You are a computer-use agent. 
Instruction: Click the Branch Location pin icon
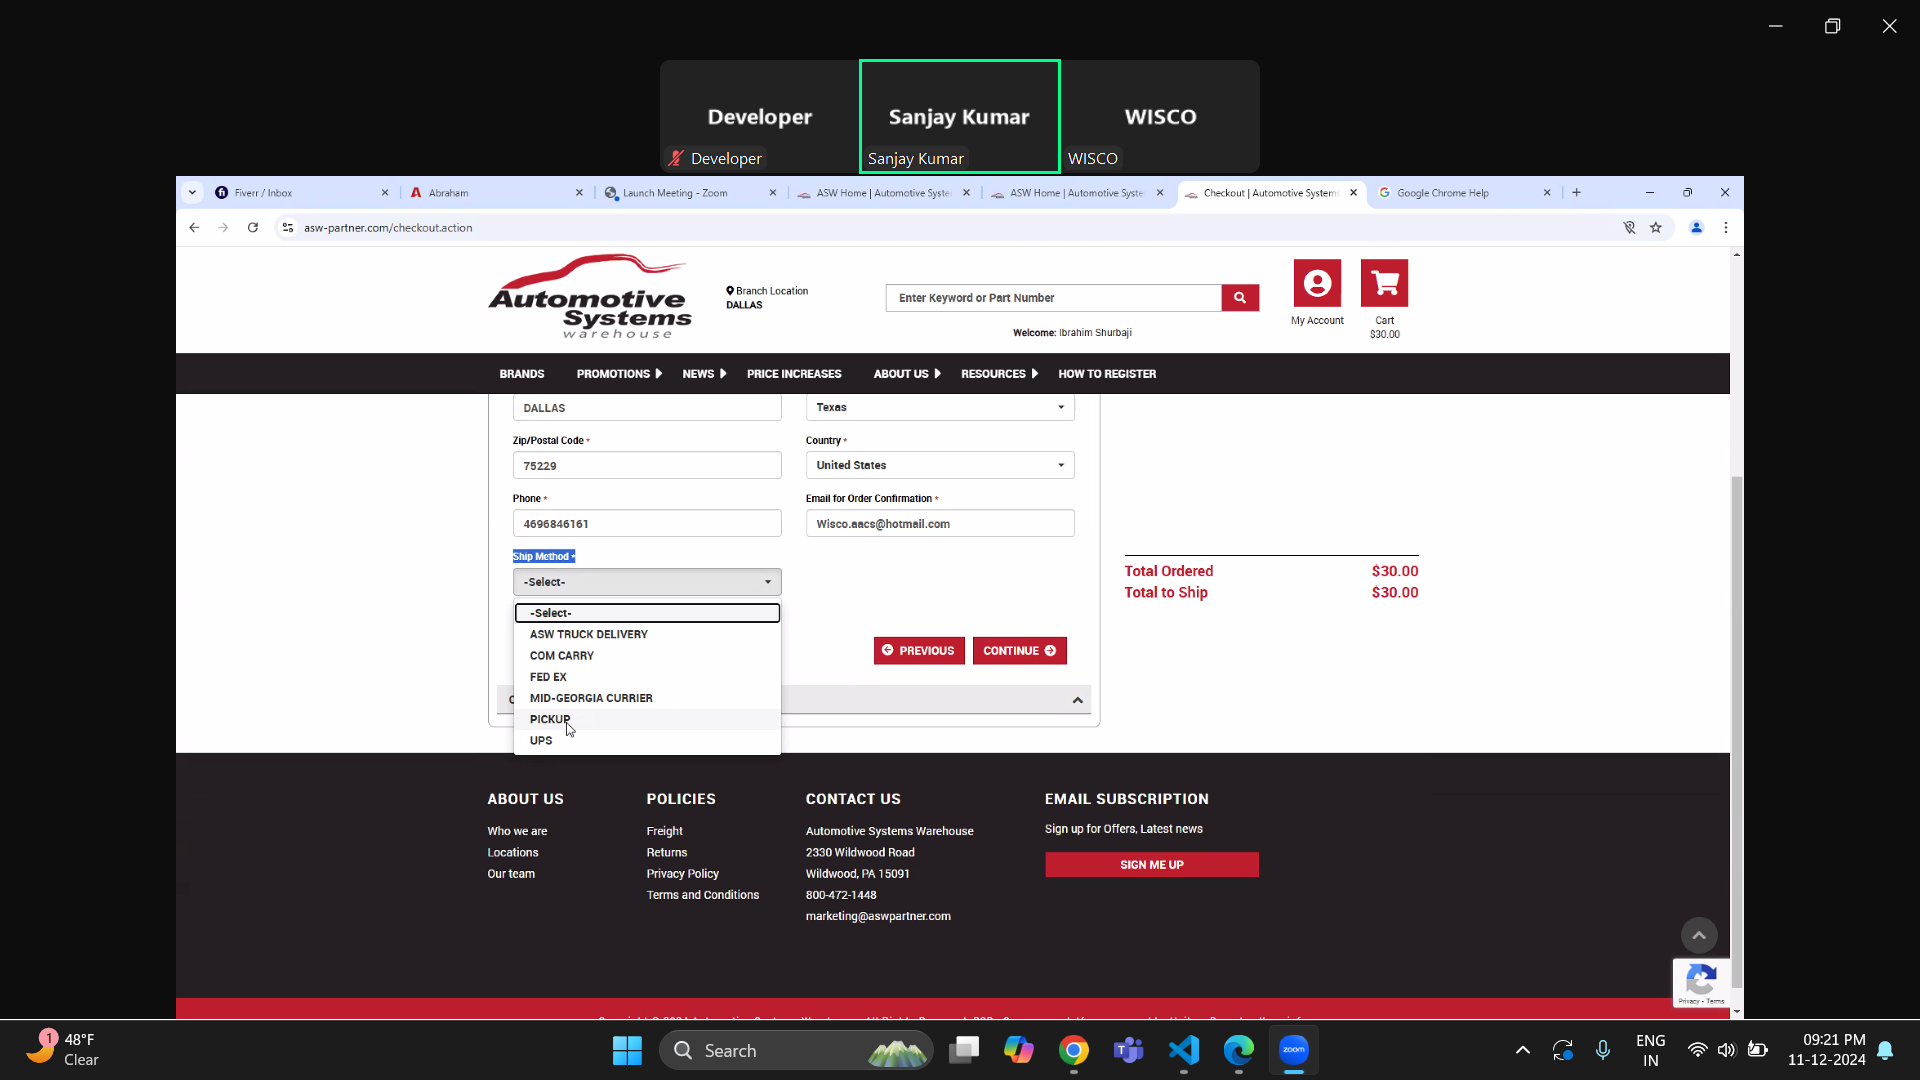(x=730, y=291)
